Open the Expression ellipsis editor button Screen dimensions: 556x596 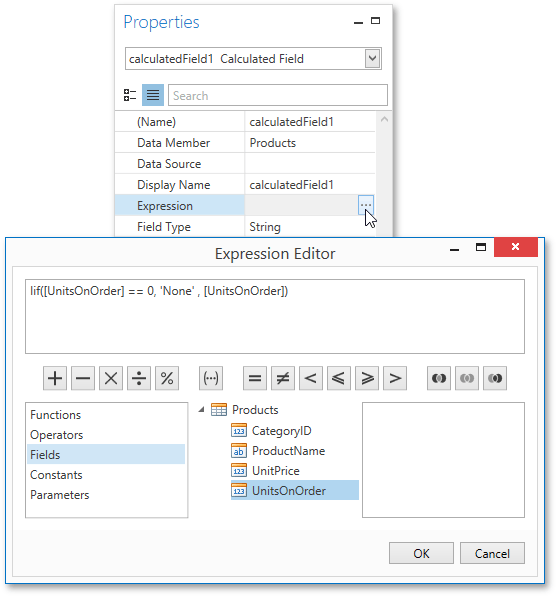[x=366, y=205]
